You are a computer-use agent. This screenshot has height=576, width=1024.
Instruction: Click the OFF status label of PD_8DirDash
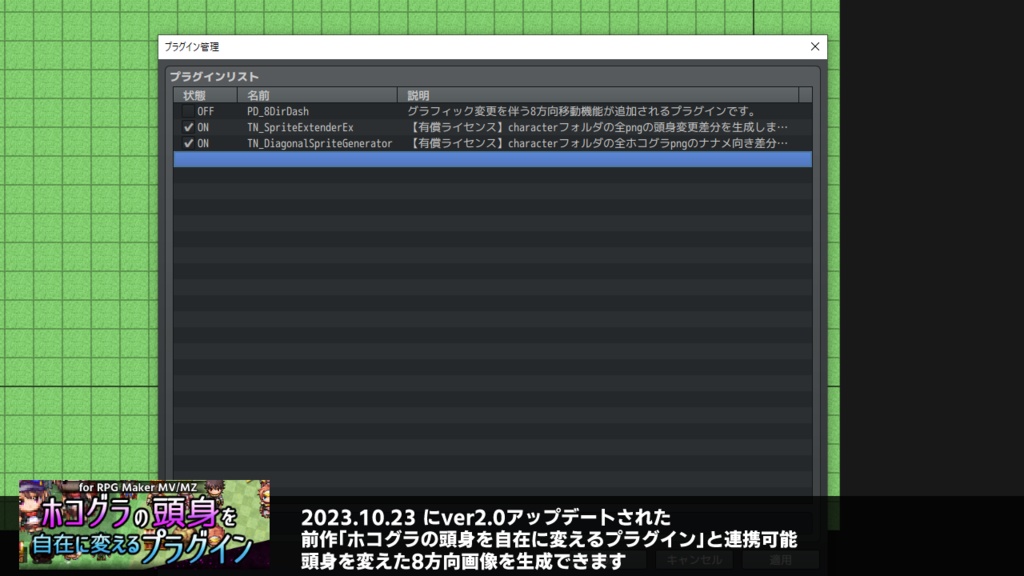(203, 111)
